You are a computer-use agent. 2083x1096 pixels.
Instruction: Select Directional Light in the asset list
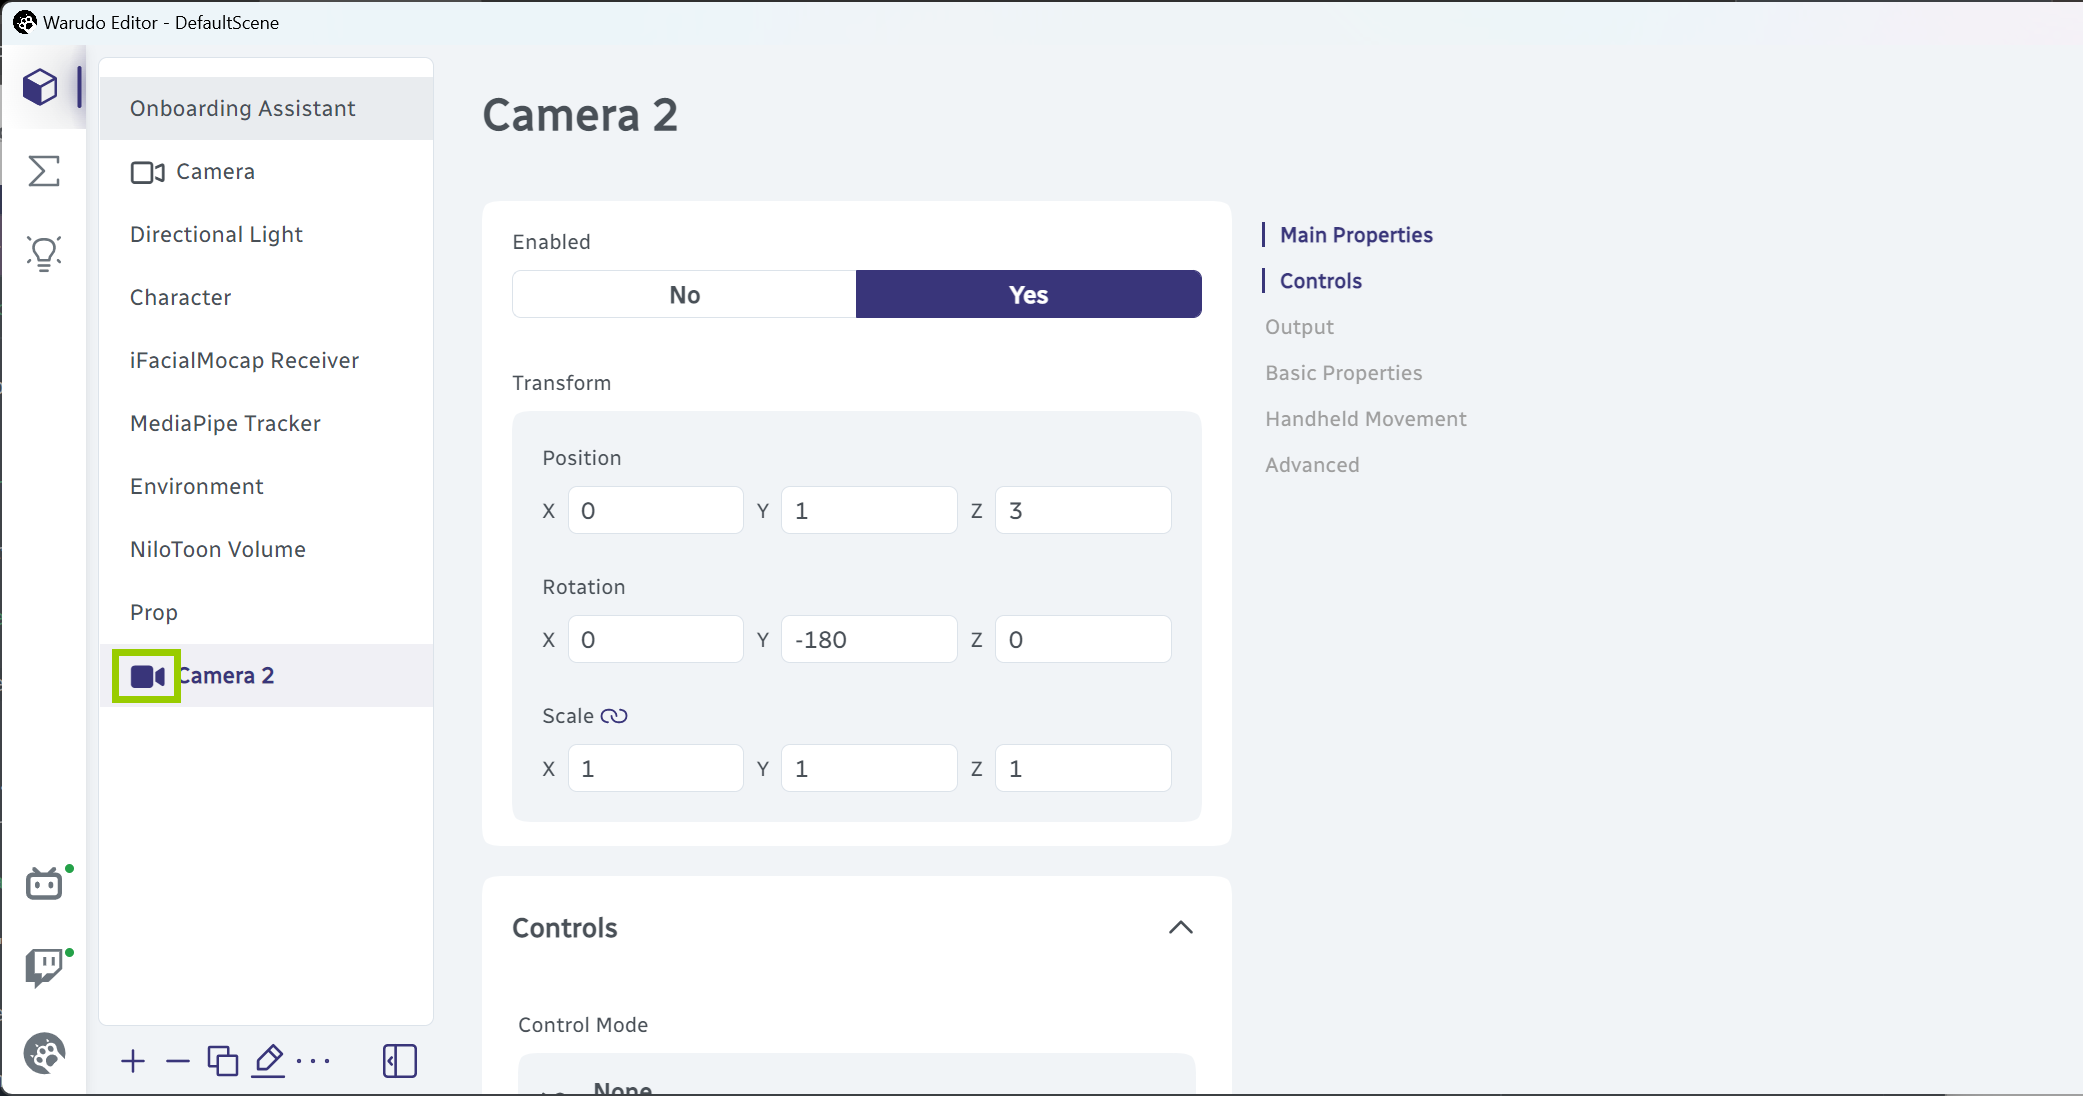point(216,234)
